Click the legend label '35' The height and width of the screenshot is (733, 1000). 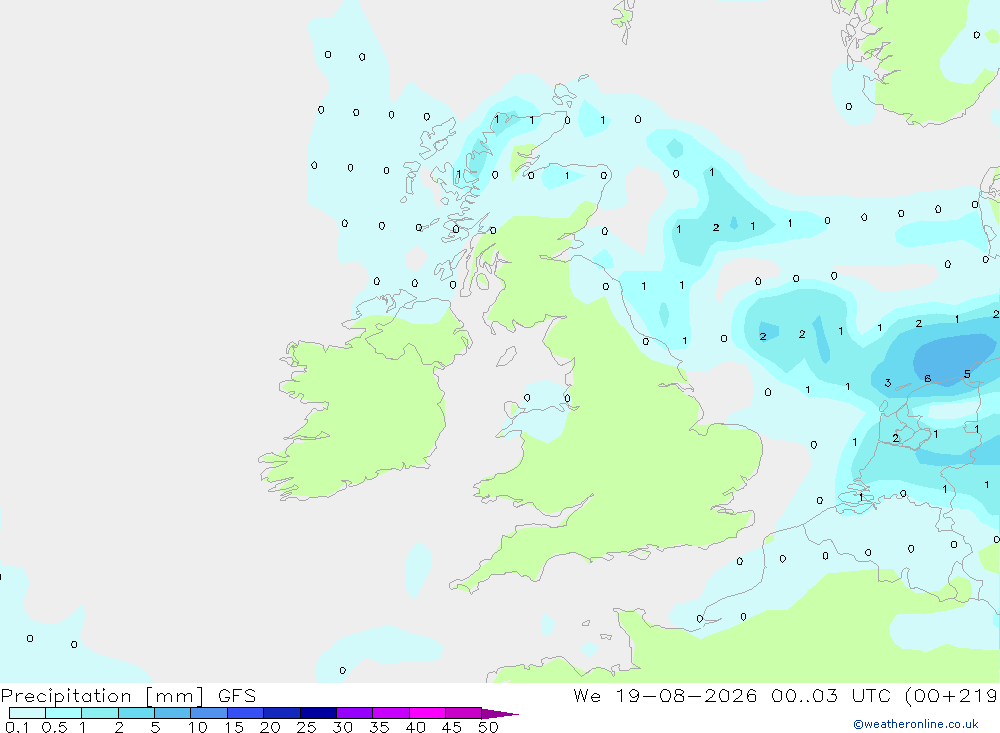point(379,727)
